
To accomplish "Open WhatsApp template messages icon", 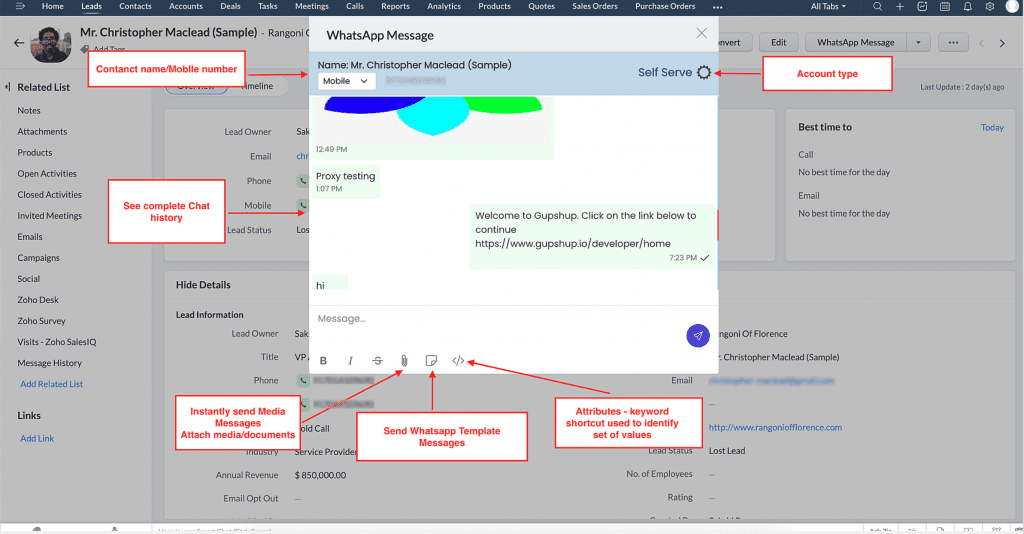I will [431, 360].
